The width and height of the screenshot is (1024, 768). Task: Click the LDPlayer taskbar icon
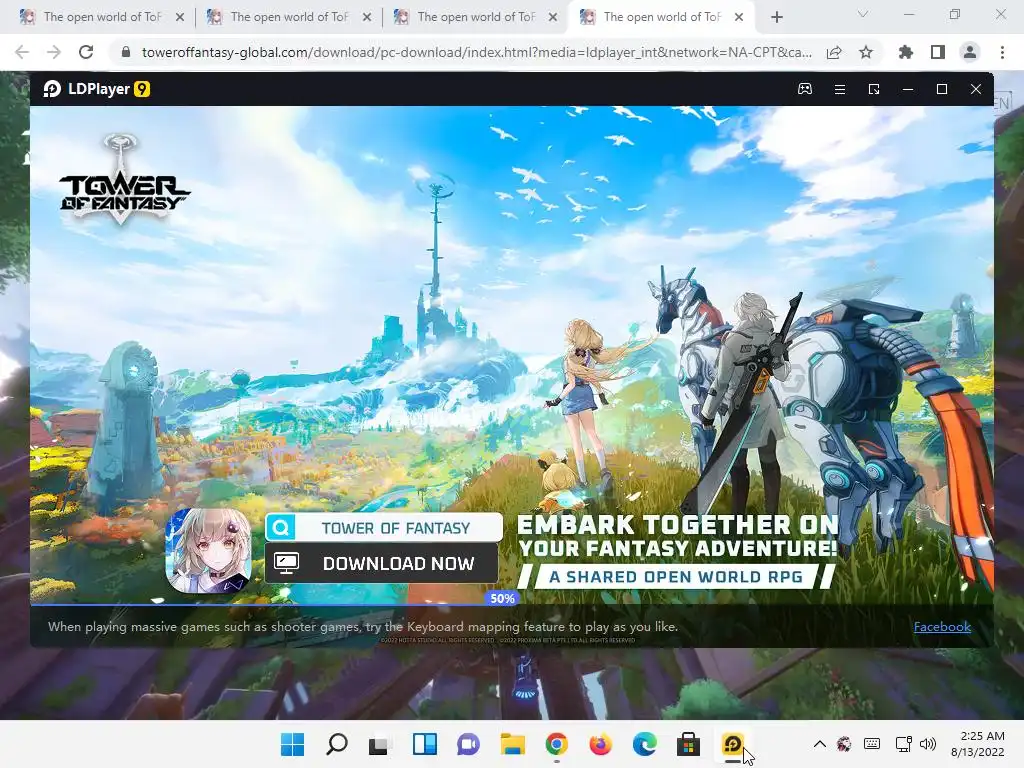point(732,744)
